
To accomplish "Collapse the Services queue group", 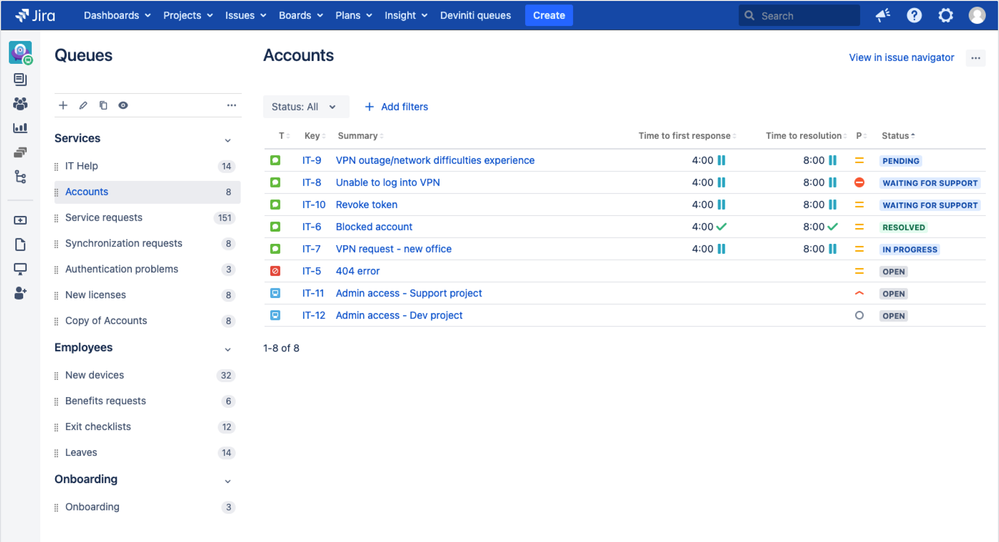I will point(227,140).
